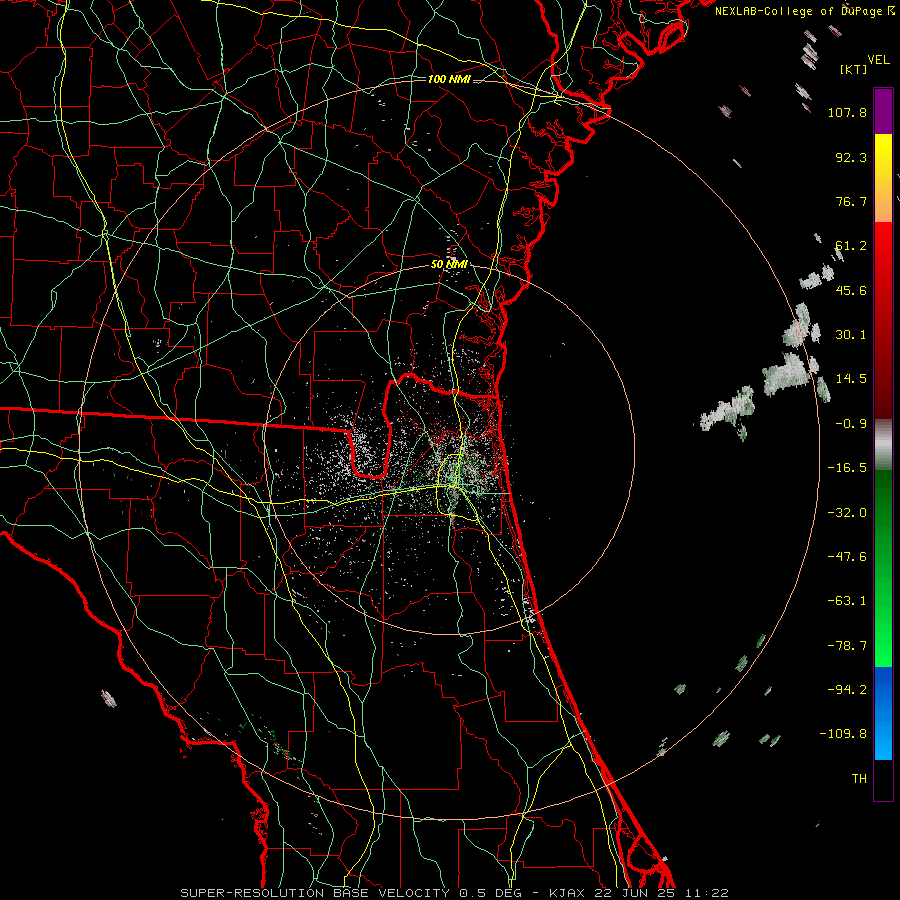The height and width of the screenshot is (900, 900).
Task: Click the -32.0 legend value
Action: tap(847, 513)
